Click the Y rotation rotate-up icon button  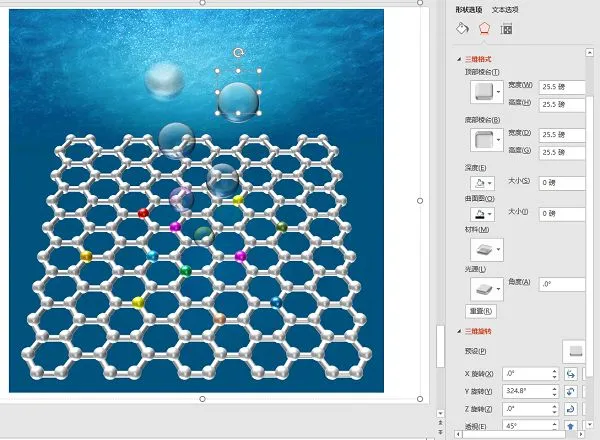pyautogui.click(x=571, y=391)
